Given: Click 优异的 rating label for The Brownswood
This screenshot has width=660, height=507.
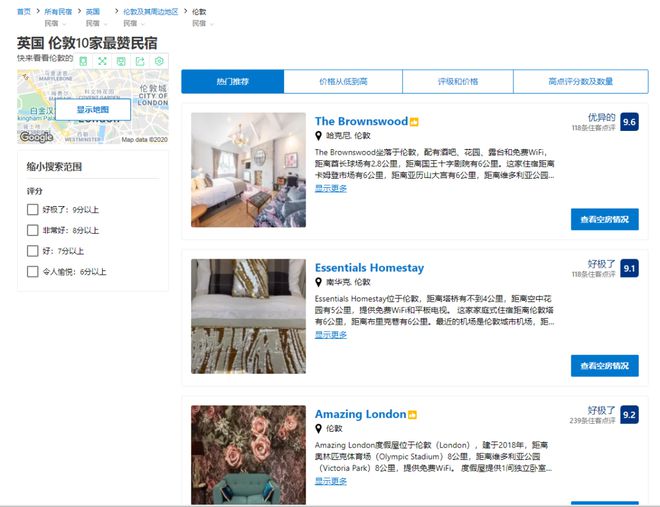Looking at the screenshot, I should 601,117.
